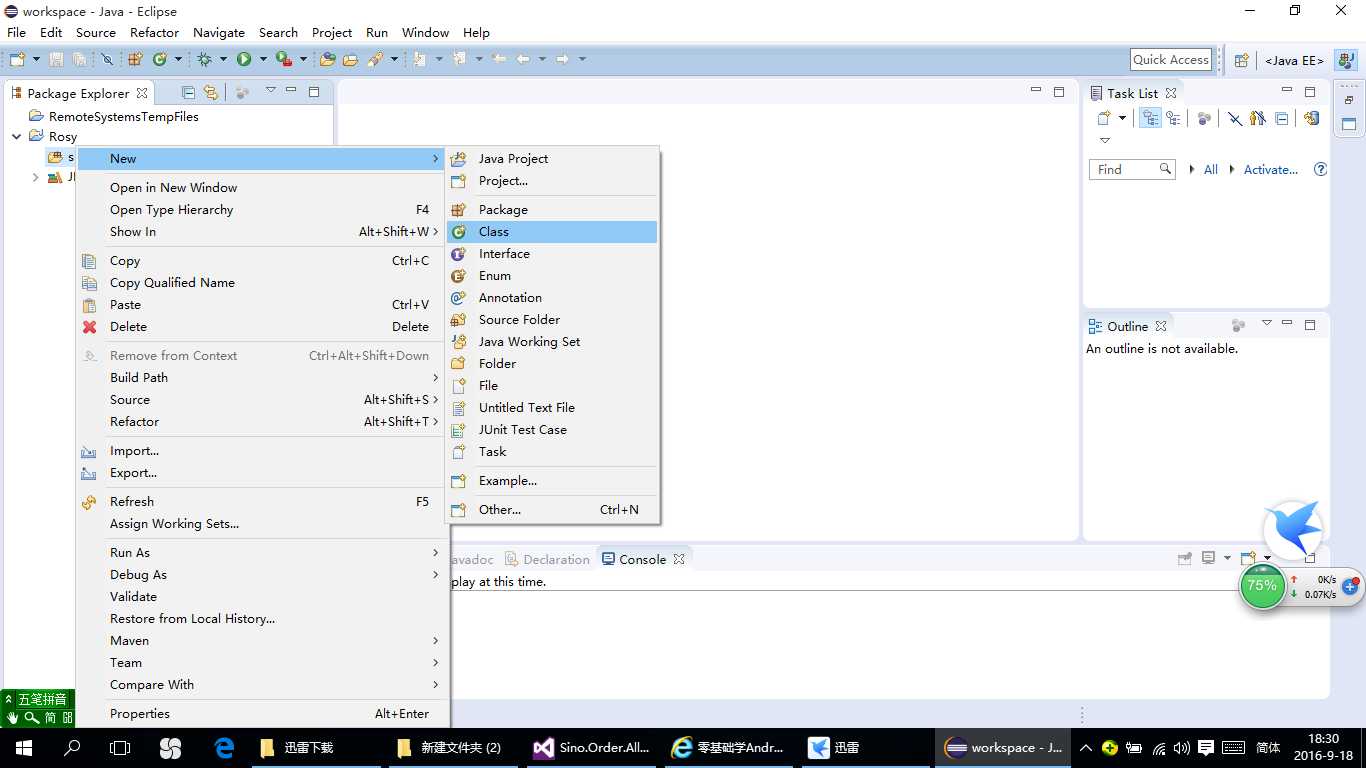Click Refresh in the context menu
The height and width of the screenshot is (768, 1366).
(x=263, y=501)
